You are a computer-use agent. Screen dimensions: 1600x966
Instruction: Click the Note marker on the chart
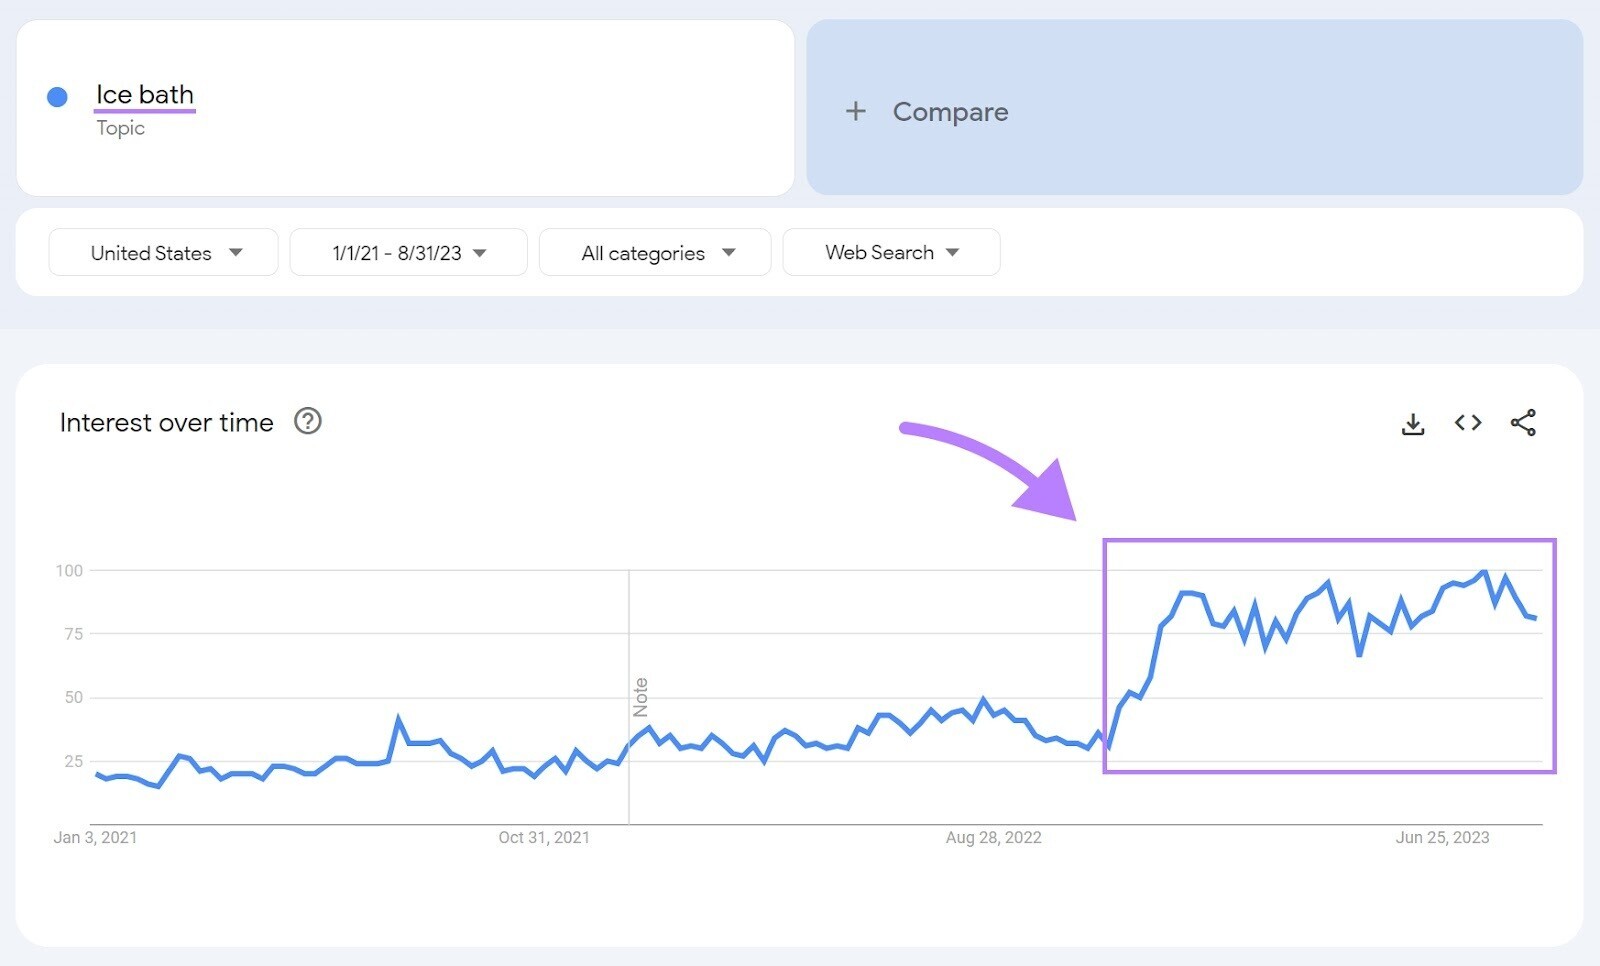click(x=641, y=693)
